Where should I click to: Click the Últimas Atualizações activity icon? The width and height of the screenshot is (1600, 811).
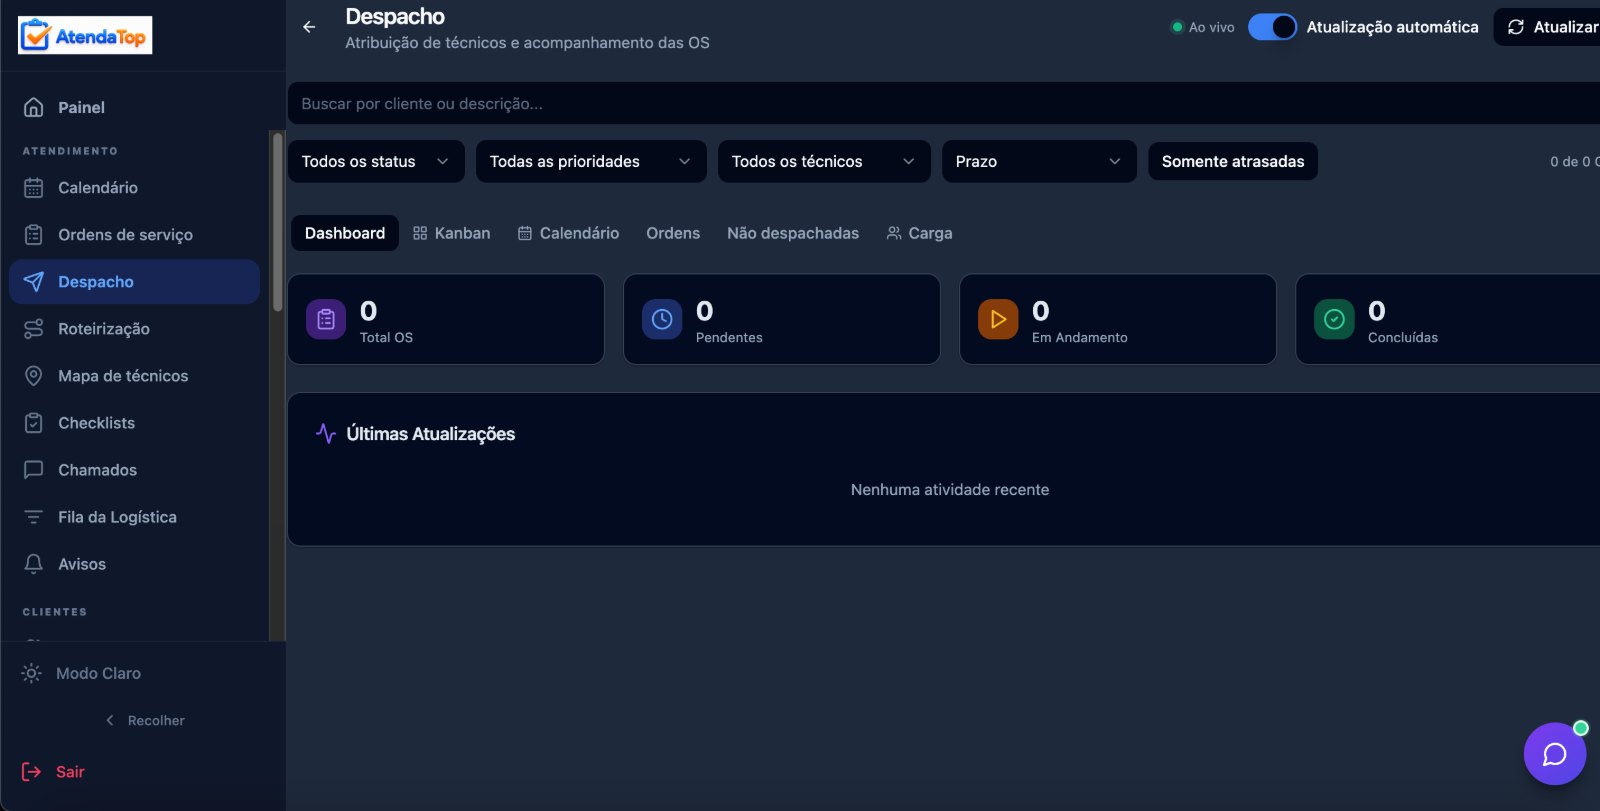(326, 433)
